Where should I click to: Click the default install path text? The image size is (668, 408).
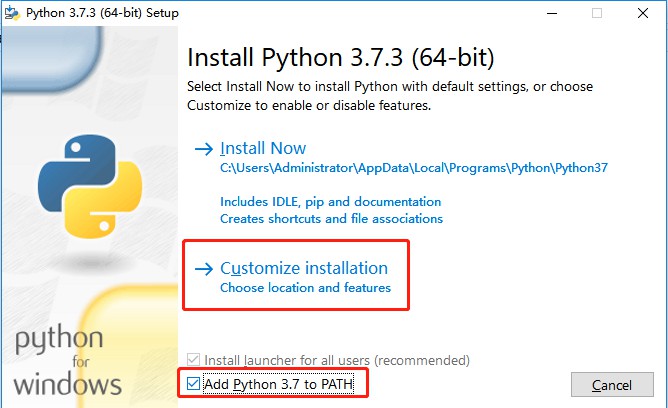click(x=414, y=168)
